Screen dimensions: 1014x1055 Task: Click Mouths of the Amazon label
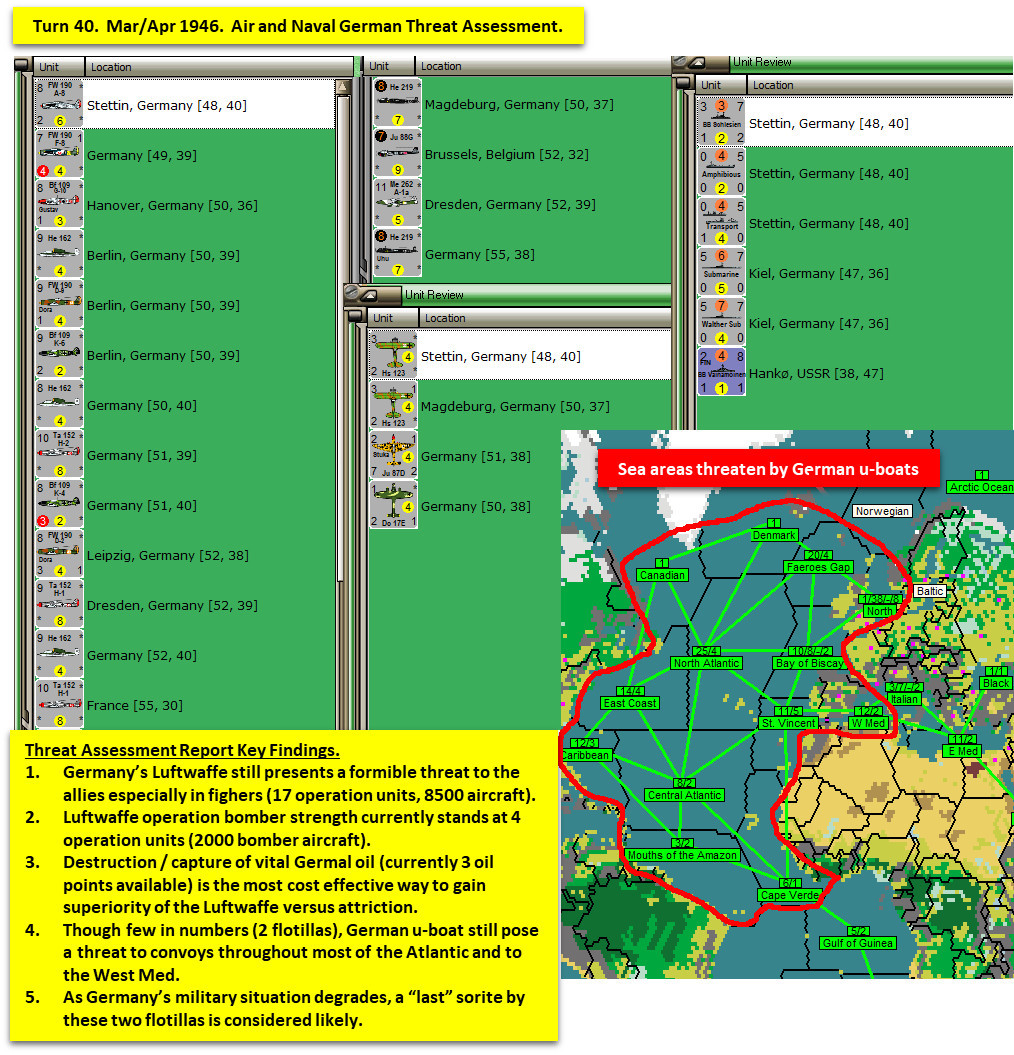coord(682,854)
